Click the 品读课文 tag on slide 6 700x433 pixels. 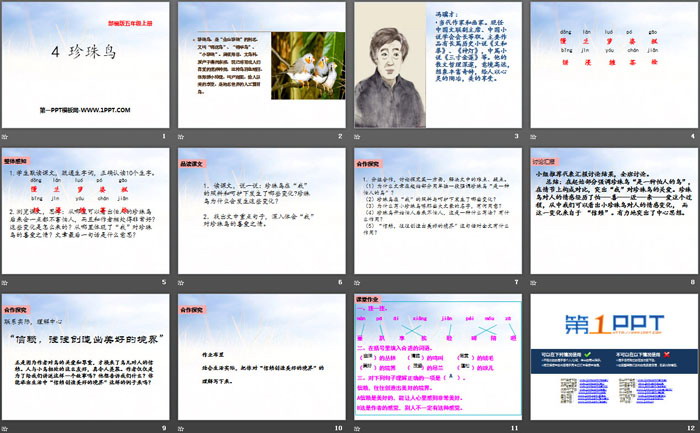[192, 164]
